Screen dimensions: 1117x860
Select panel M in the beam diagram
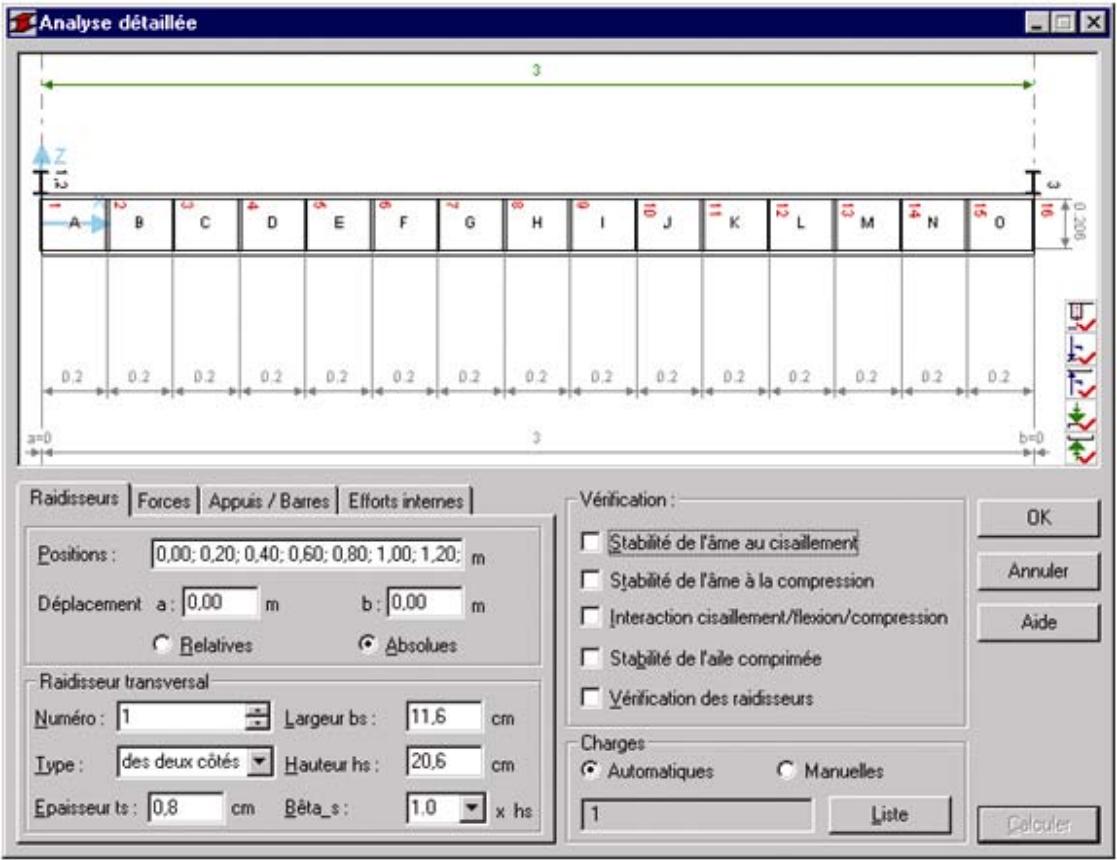867,224
